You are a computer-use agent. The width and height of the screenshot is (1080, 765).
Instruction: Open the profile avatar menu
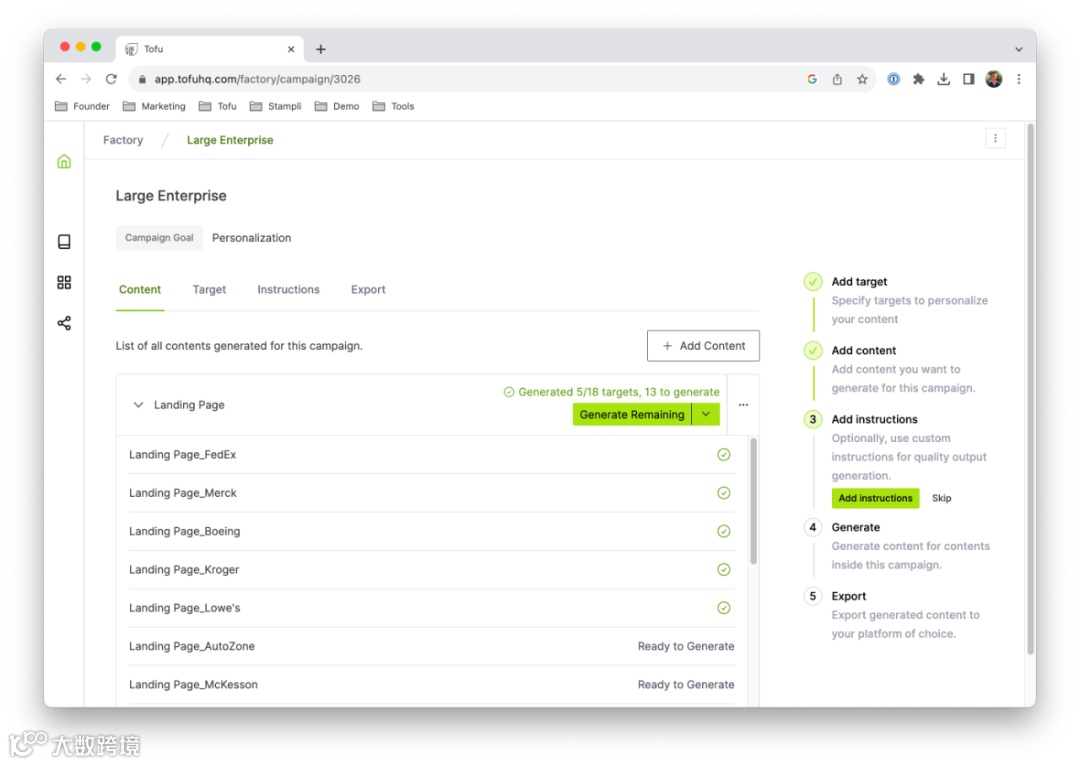(x=993, y=79)
